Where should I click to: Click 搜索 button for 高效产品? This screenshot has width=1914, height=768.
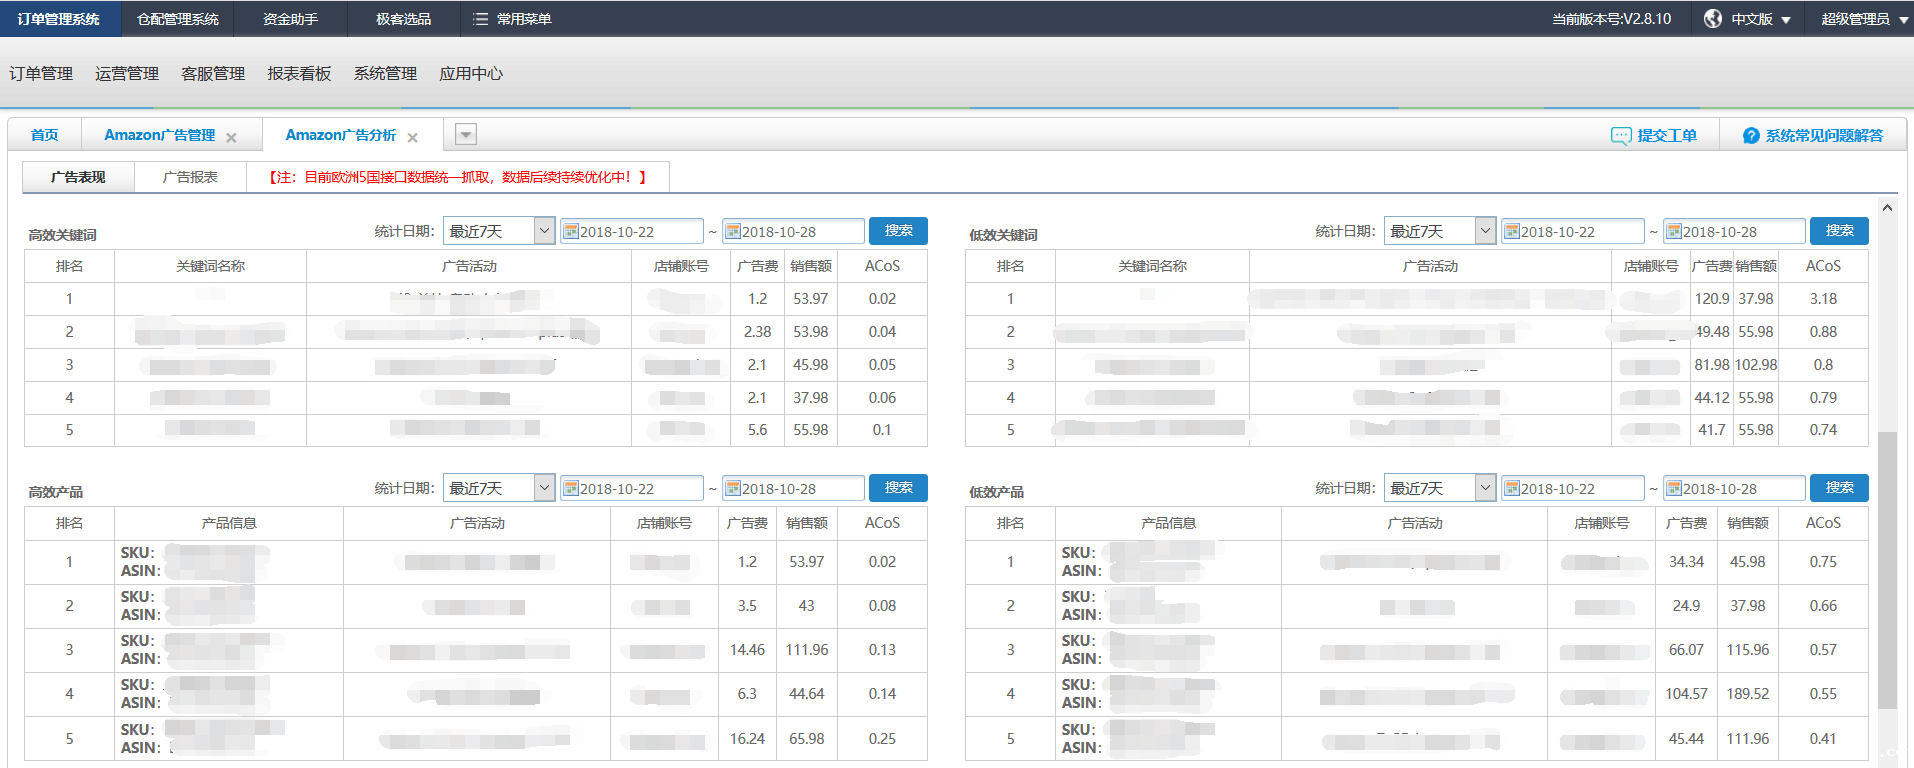898,488
